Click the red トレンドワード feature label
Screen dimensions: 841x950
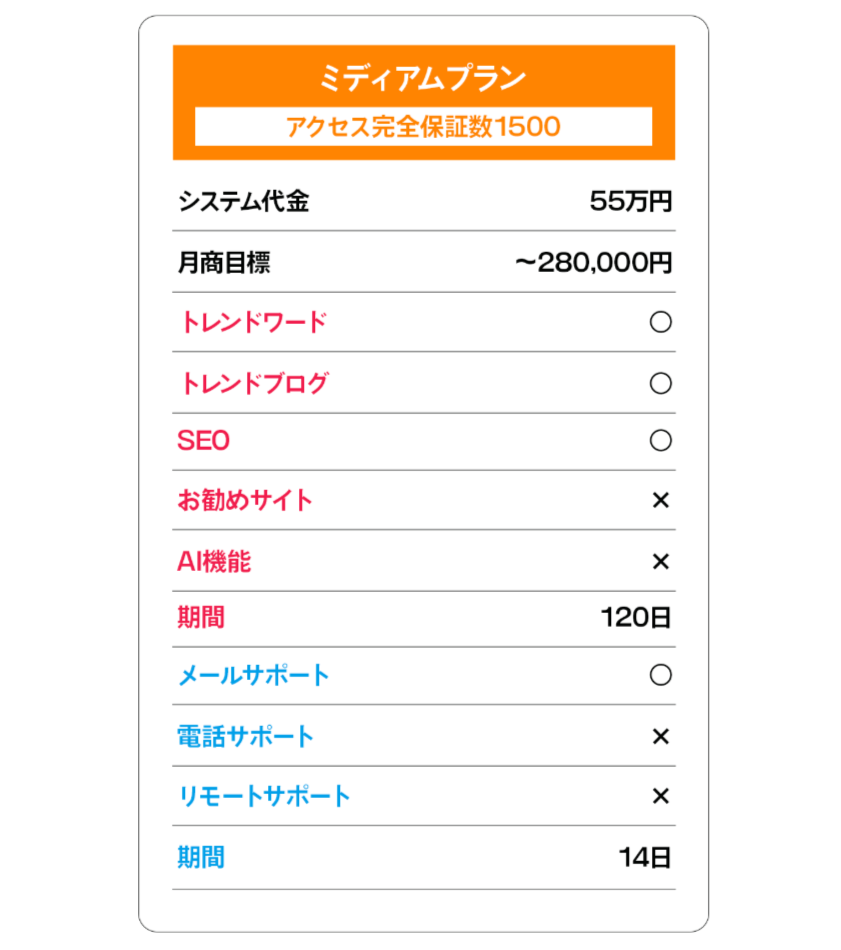(253, 322)
